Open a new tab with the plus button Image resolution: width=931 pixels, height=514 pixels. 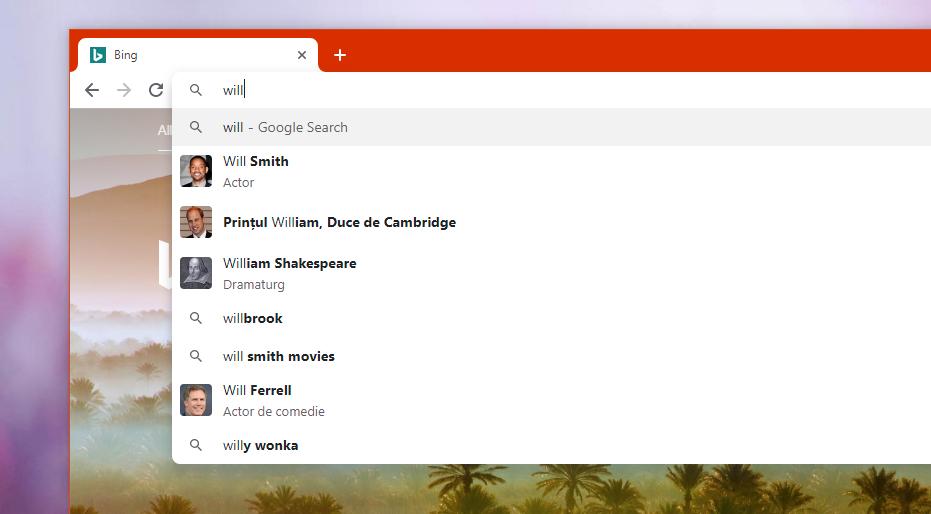[x=340, y=55]
